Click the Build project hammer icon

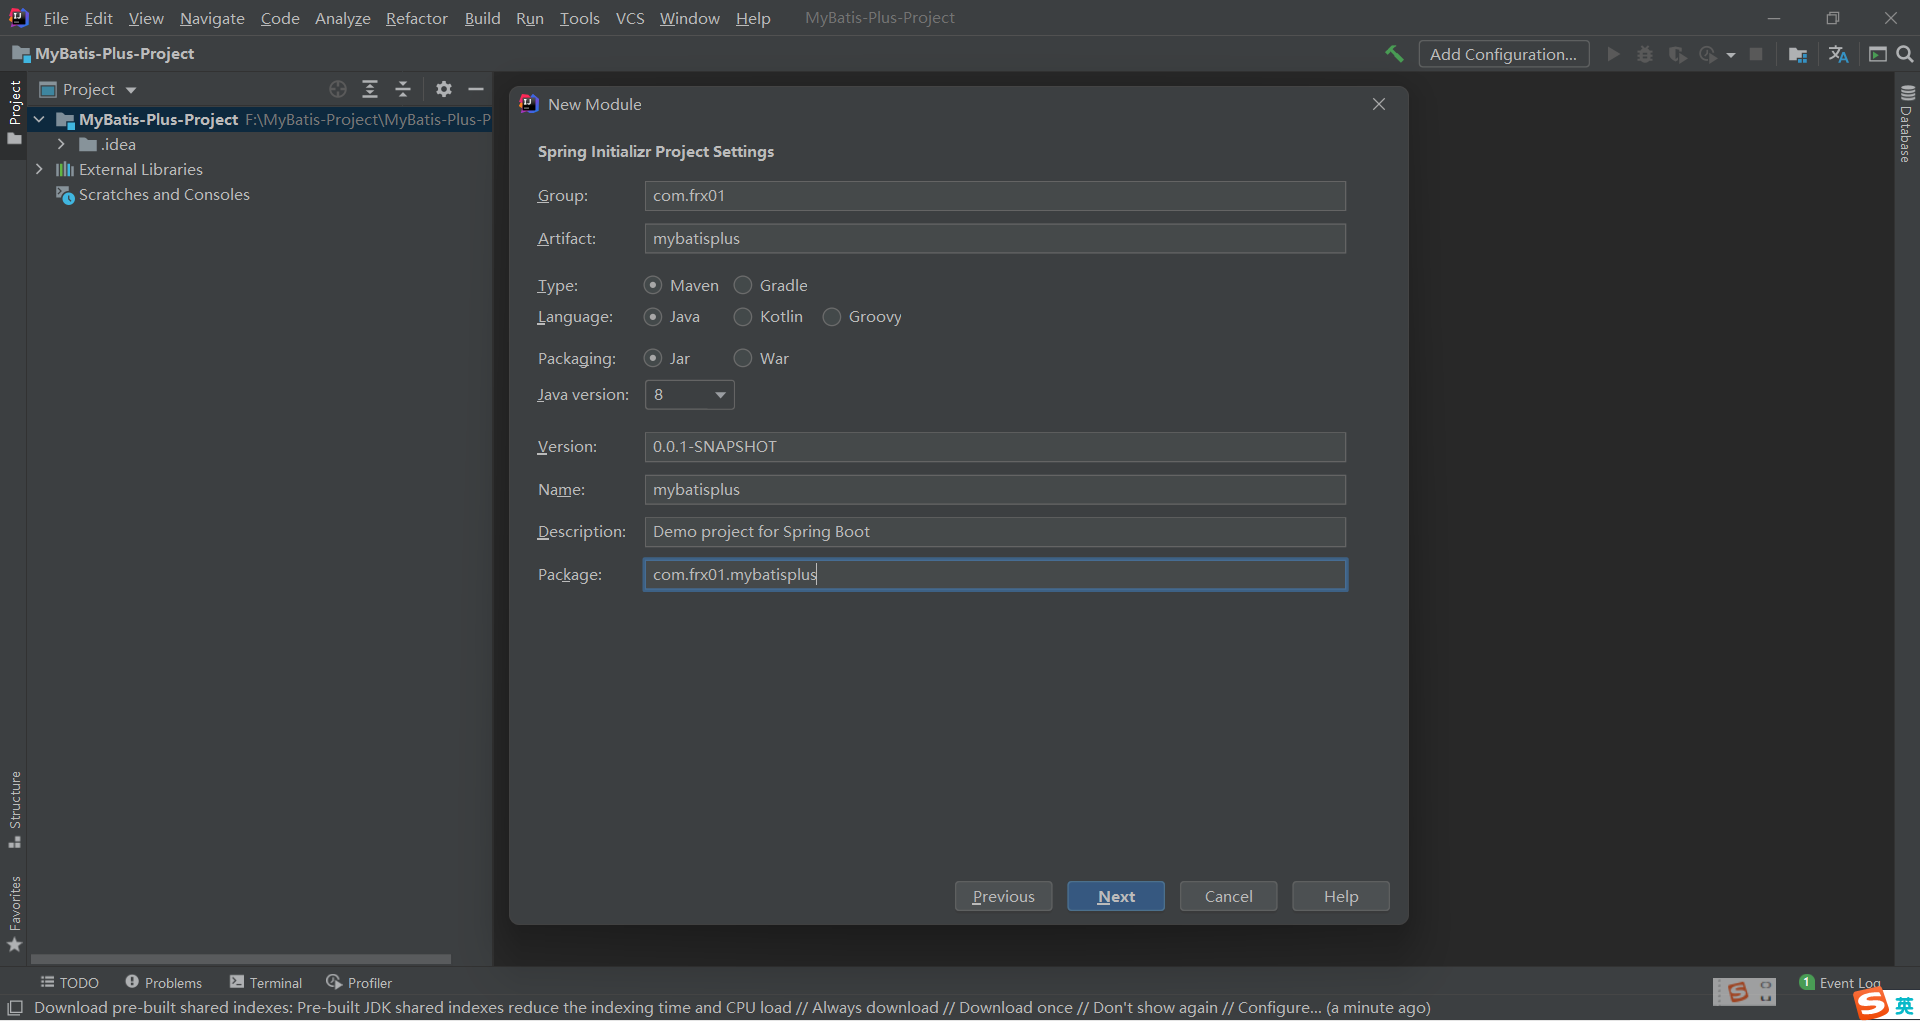point(1394,54)
